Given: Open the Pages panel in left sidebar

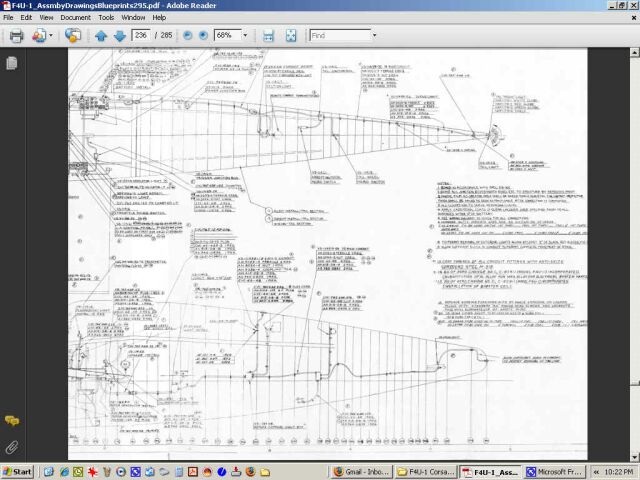Looking at the screenshot, I should tap(12, 63).
